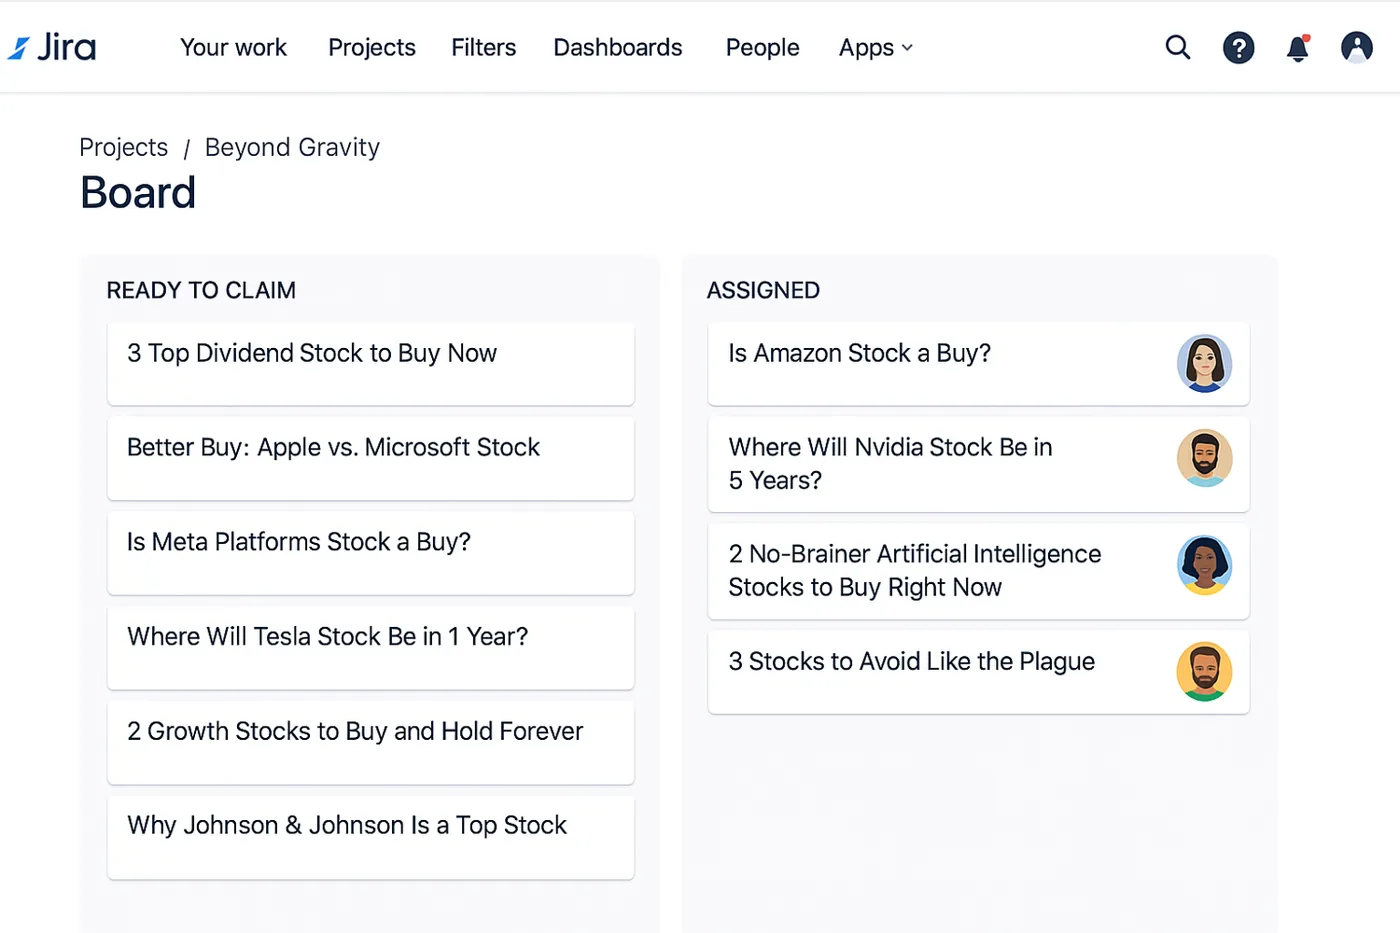Open card Why Johnson & Johnson Is a Top Stock
Image resolution: width=1400 pixels, height=933 pixels.
click(371, 838)
